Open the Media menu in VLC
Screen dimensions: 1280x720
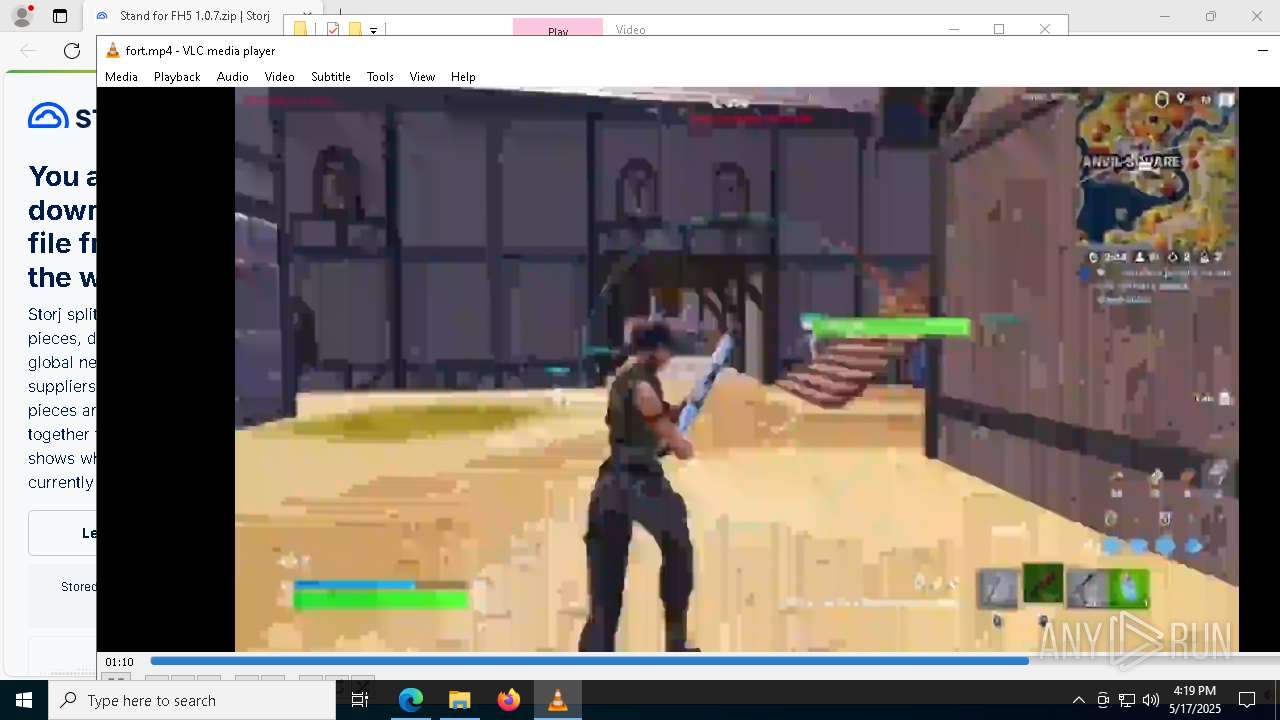[121, 77]
